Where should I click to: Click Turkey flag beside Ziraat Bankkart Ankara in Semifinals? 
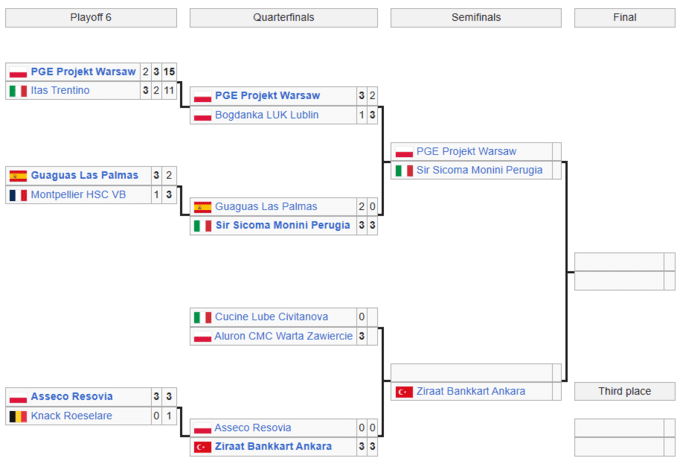[404, 391]
